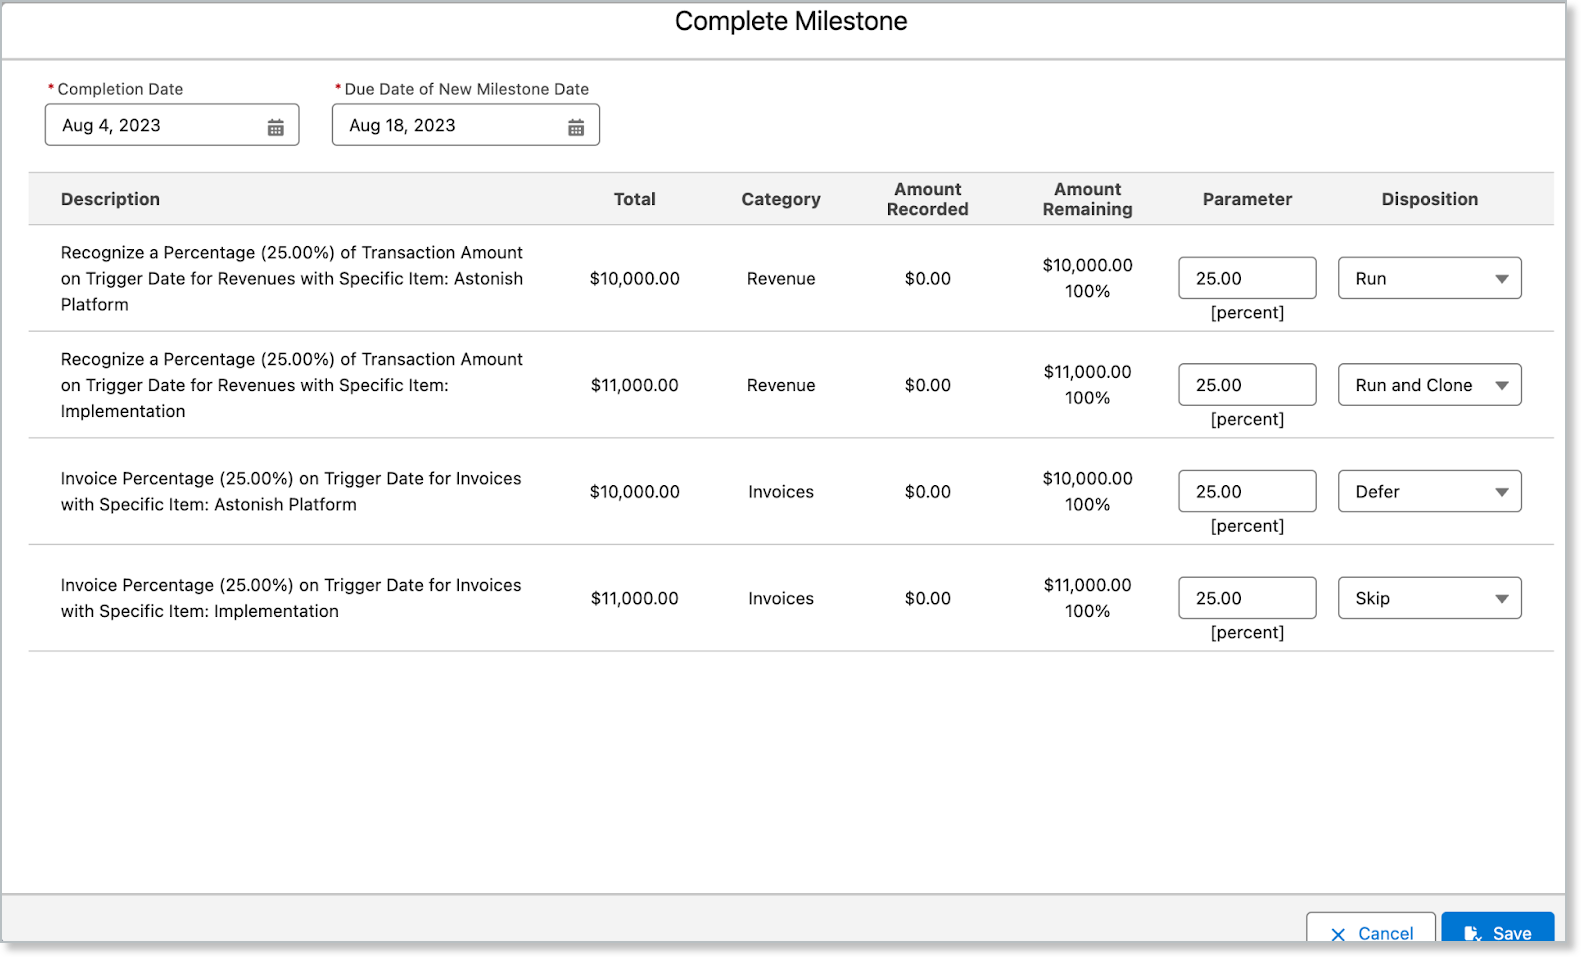Click parameter field for Implementation invoice row
The height and width of the screenshot is (957, 1581).
1247,598
